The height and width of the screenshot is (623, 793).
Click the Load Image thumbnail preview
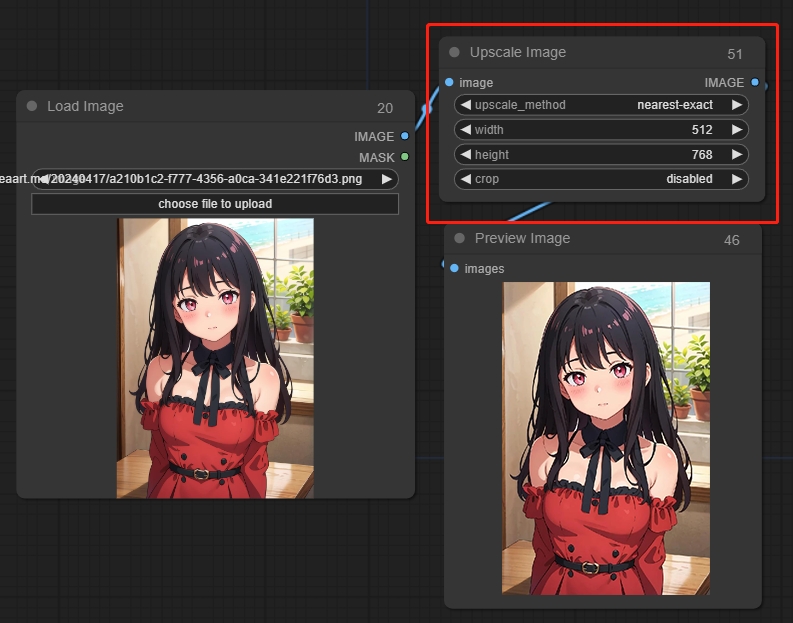pos(215,358)
